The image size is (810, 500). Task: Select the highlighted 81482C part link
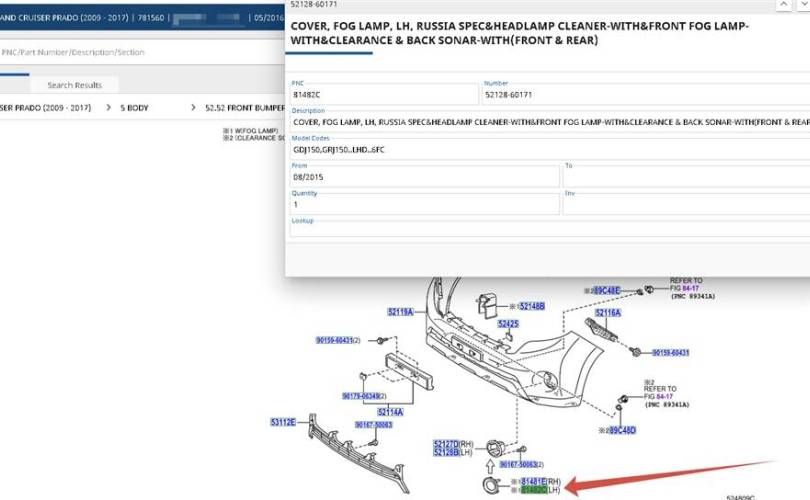533,491
